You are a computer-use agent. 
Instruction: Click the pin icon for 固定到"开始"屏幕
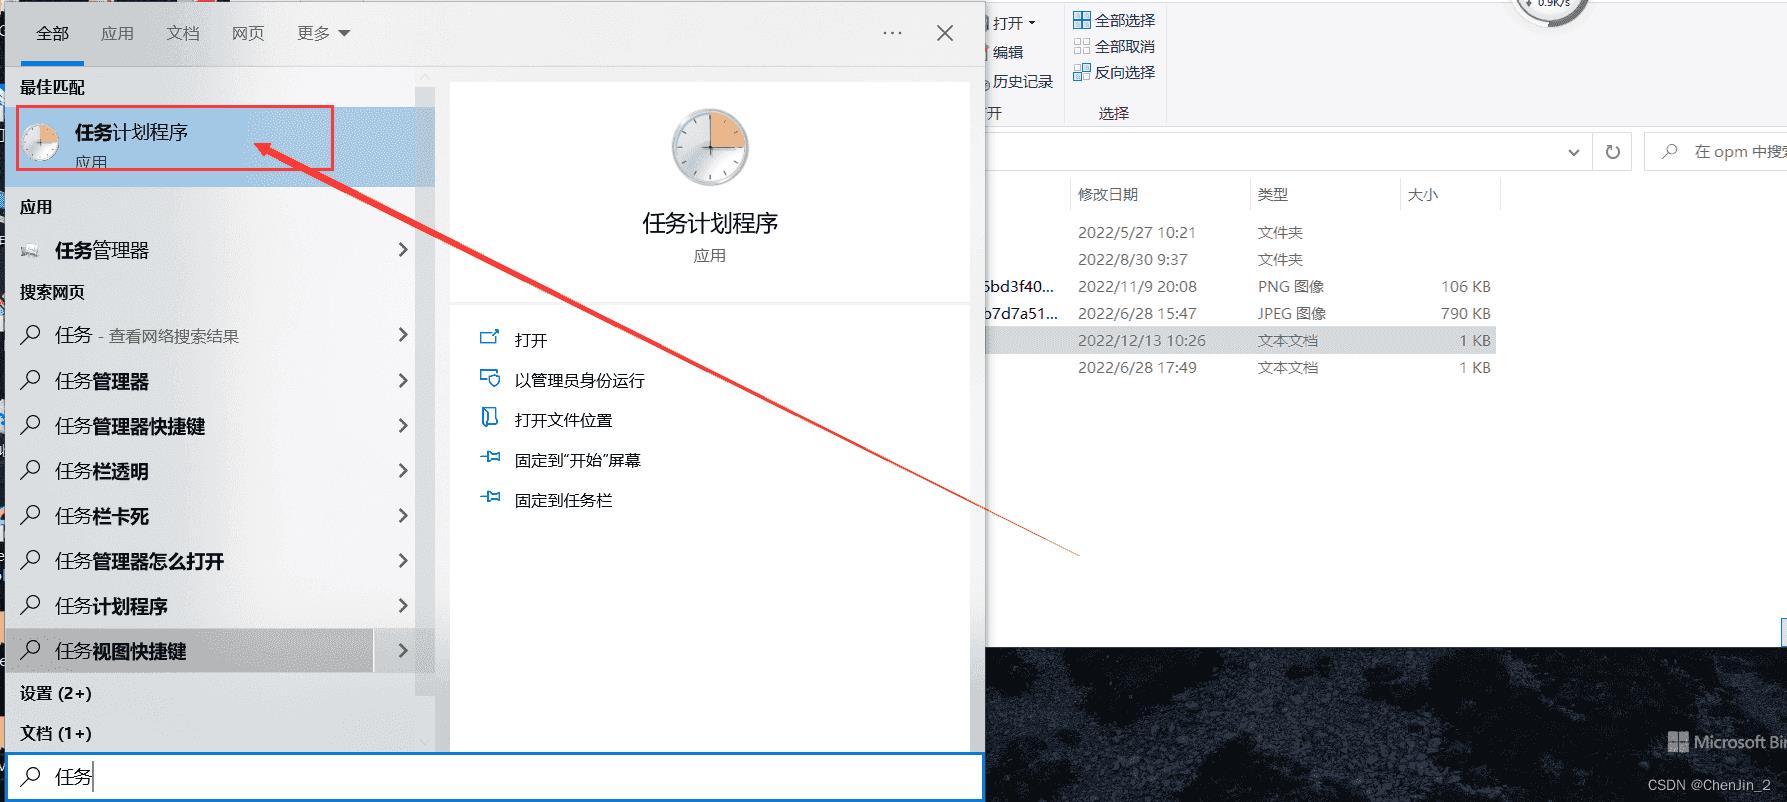490,458
